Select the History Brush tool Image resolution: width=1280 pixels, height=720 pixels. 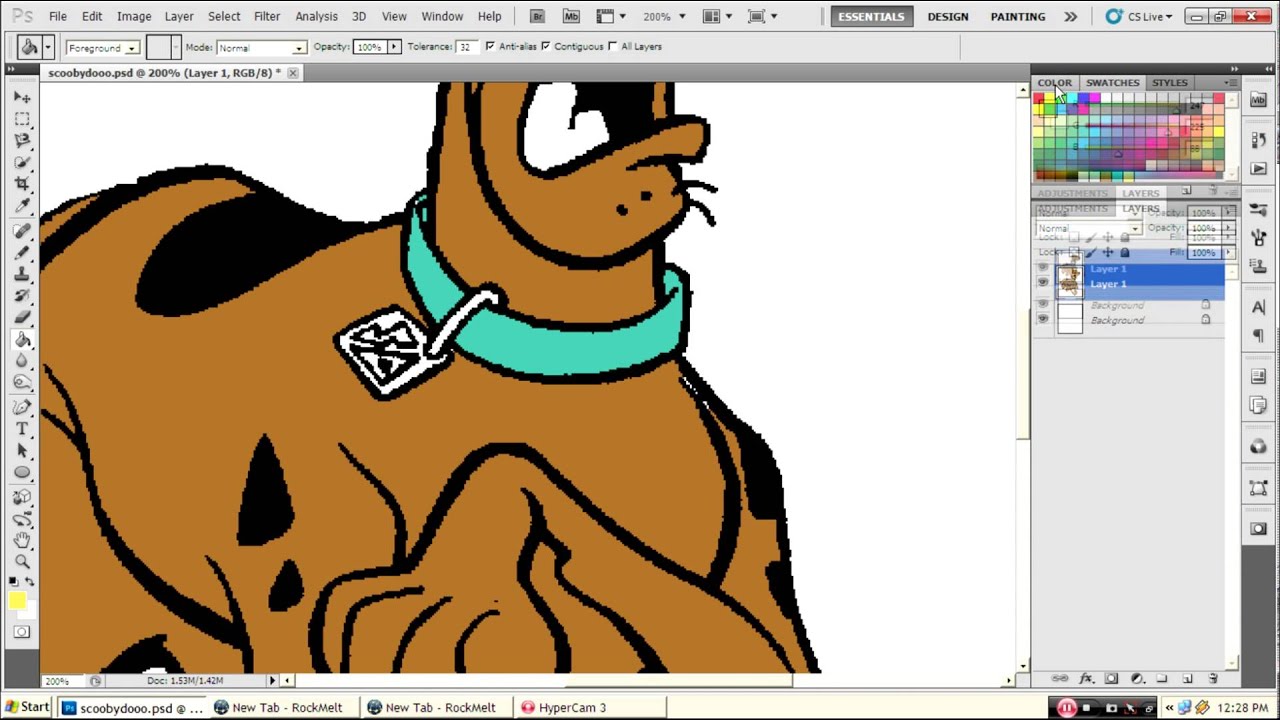pyautogui.click(x=22, y=297)
